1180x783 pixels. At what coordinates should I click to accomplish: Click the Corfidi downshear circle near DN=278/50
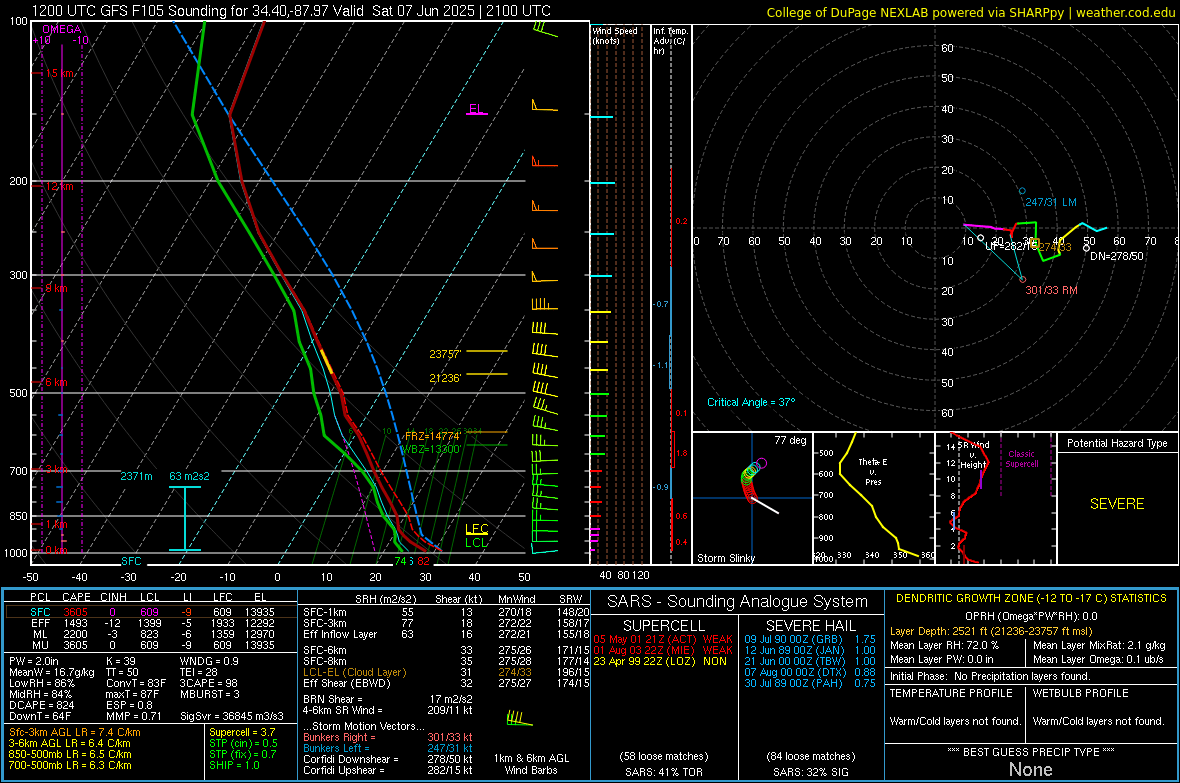pos(1086,248)
